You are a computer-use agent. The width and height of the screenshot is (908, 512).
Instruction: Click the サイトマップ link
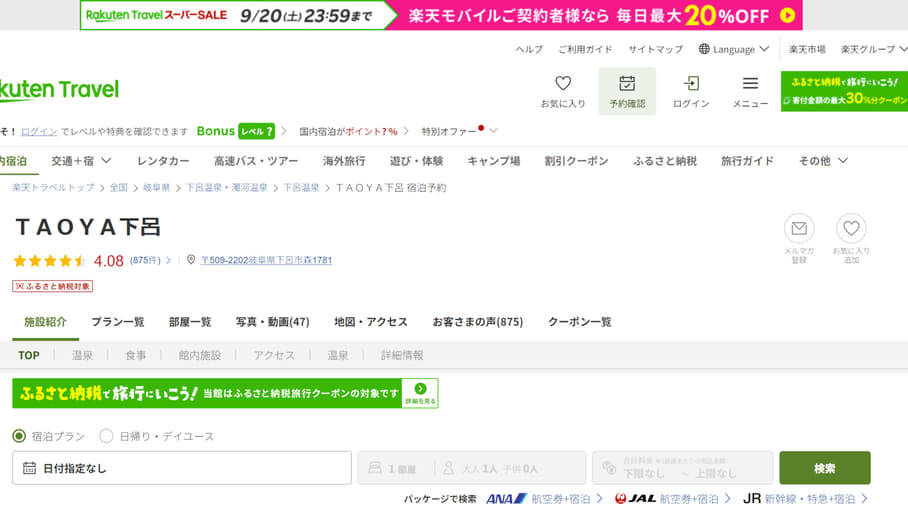[x=656, y=49]
